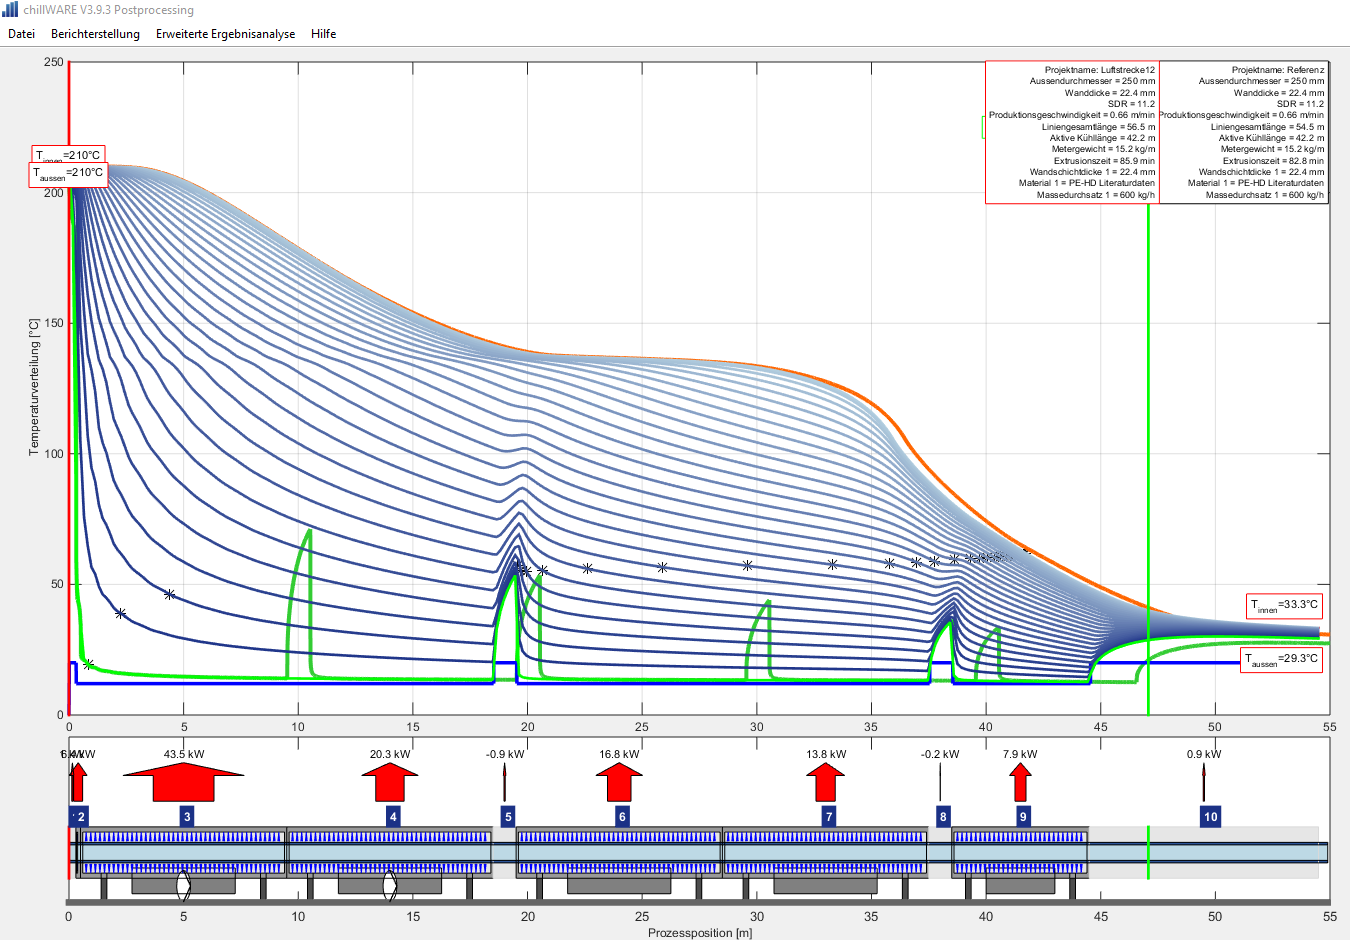Viewport: 1350px width, 940px height.
Task: Open the Datei menu
Action: tap(21, 34)
